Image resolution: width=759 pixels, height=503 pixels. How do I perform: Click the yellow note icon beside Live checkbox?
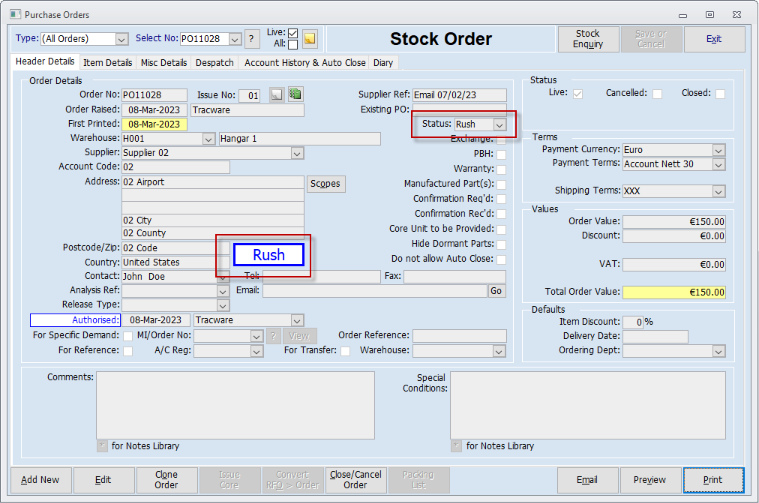(x=310, y=39)
